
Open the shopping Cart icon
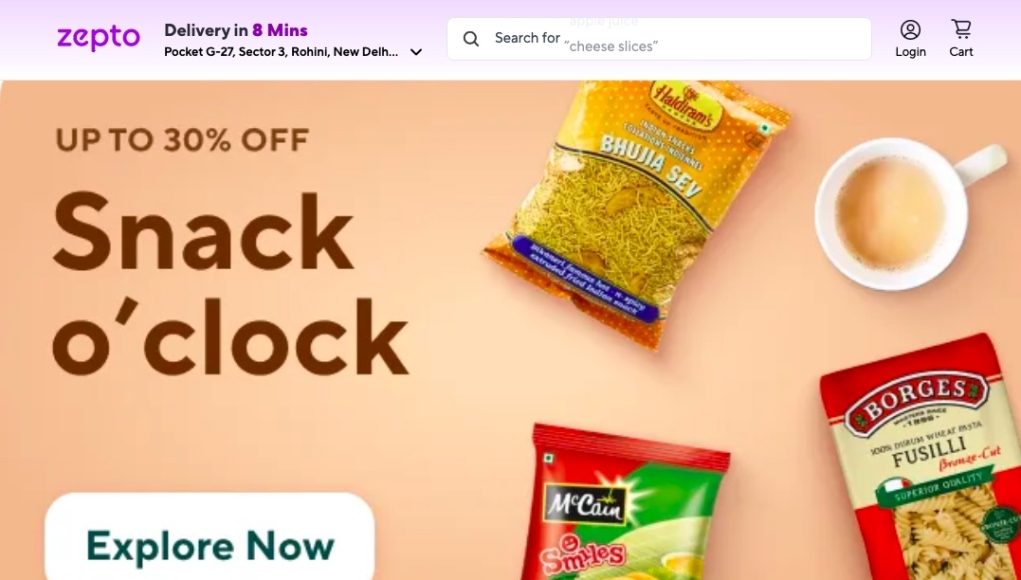click(x=961, y=29)
